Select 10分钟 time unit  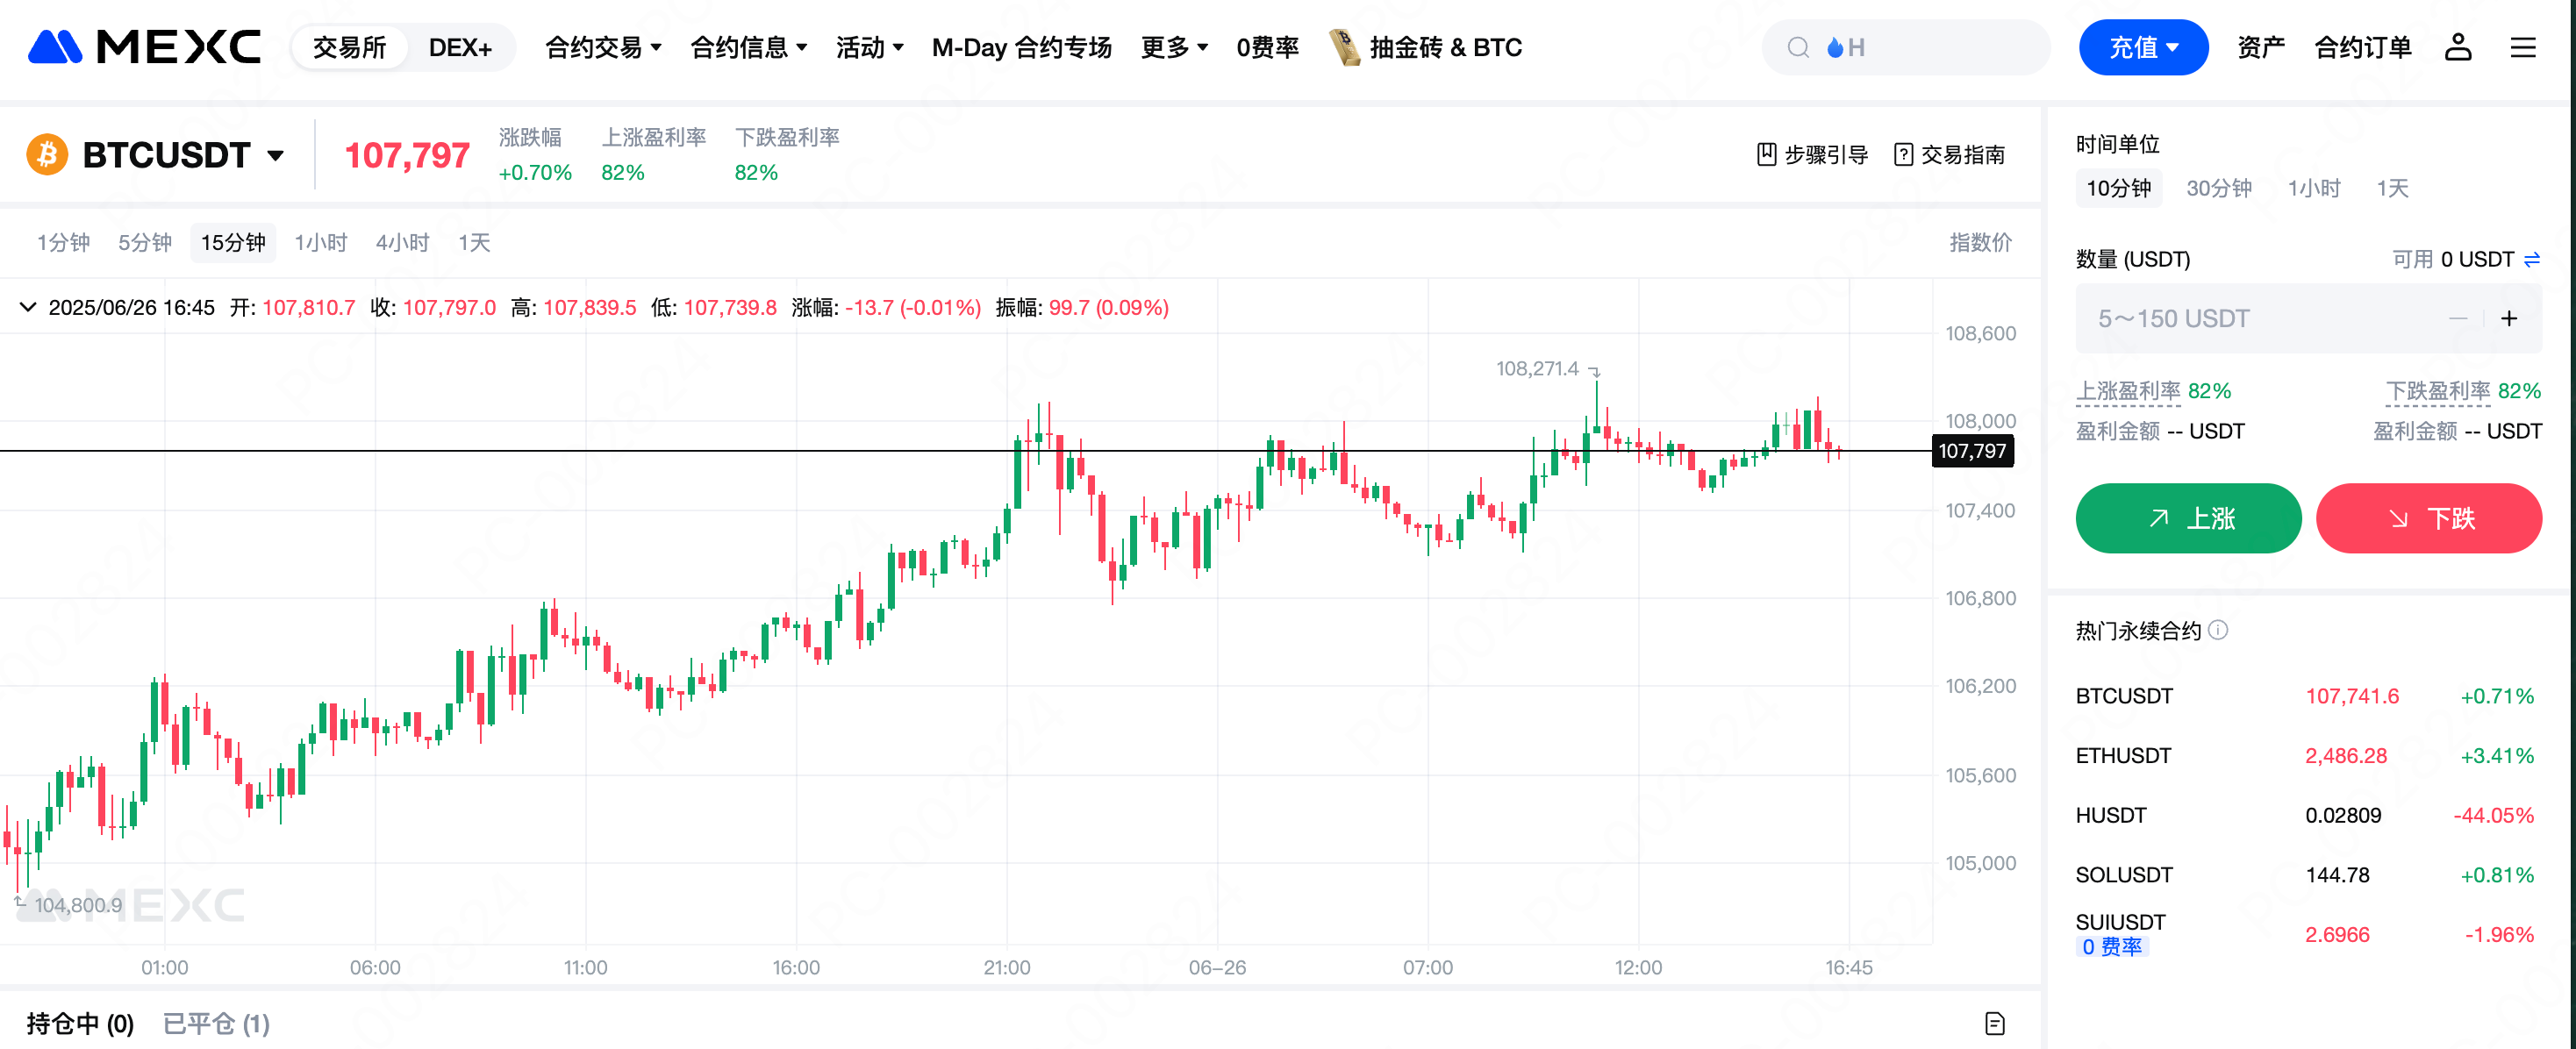click(2118, 188)
